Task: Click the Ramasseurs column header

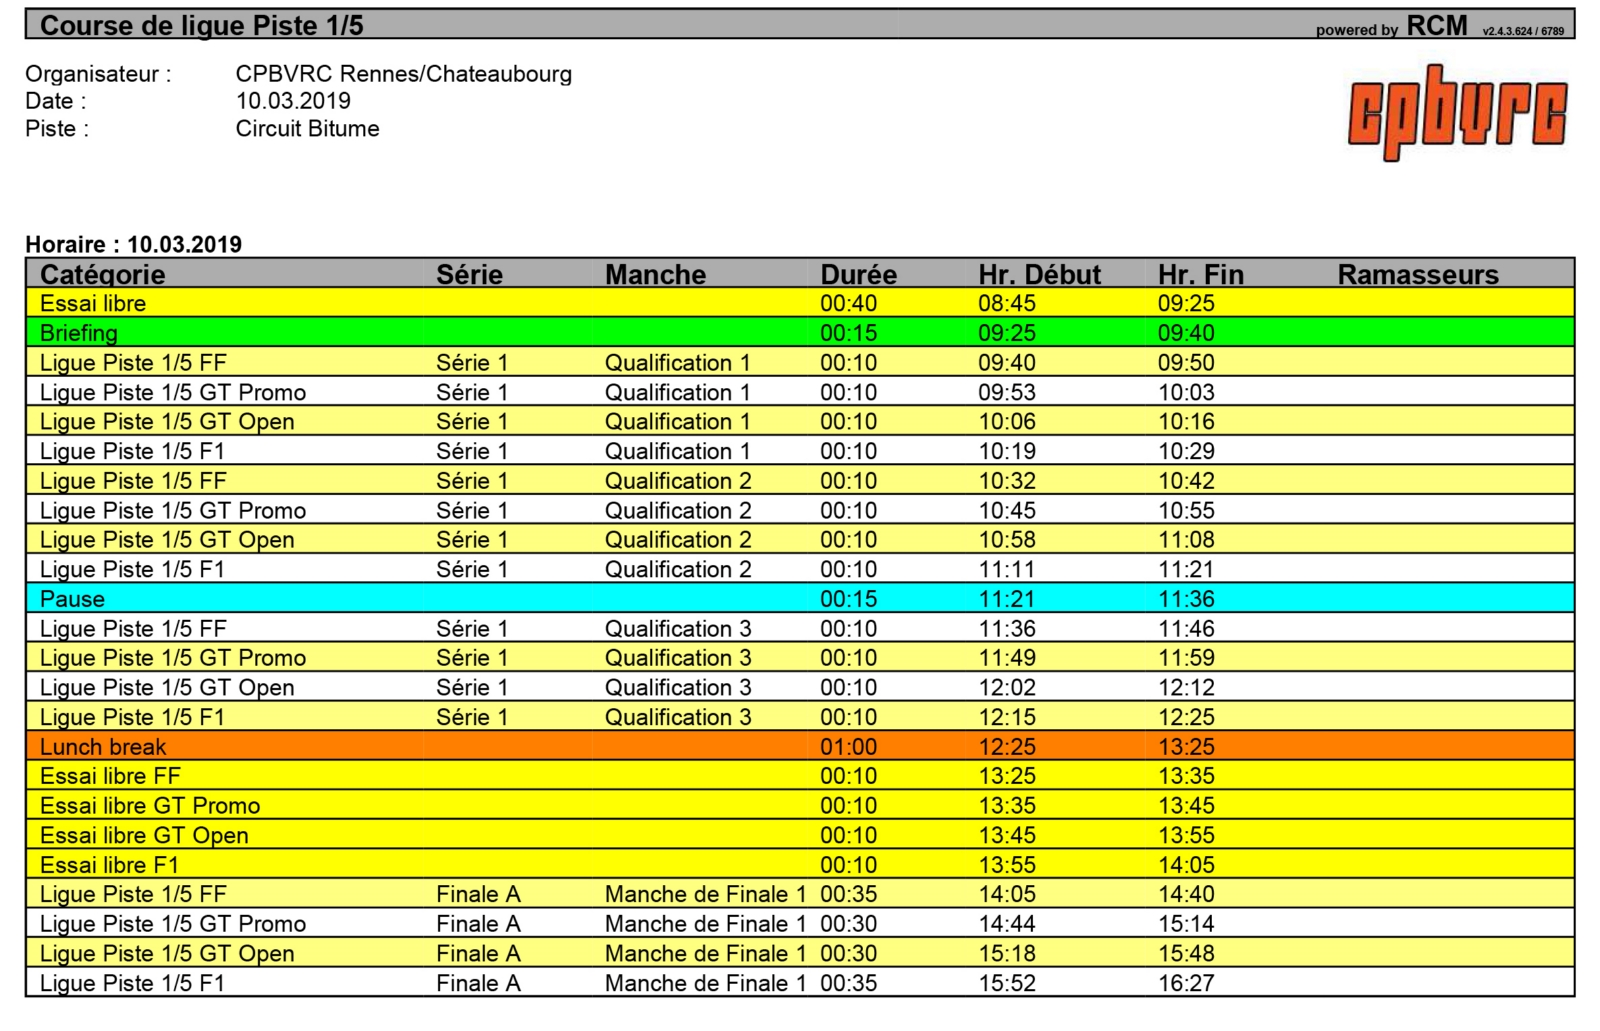Action: coord(1417,274)
